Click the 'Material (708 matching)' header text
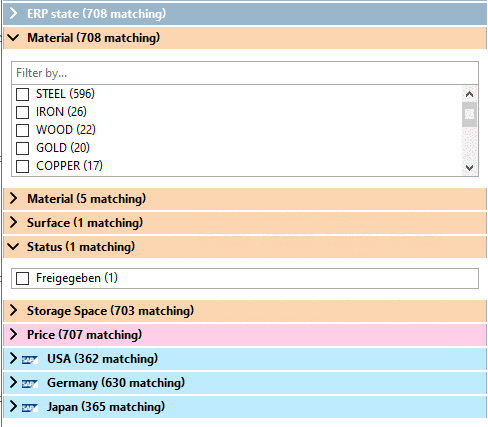The image size is (488, 427). tap(93, 38)
